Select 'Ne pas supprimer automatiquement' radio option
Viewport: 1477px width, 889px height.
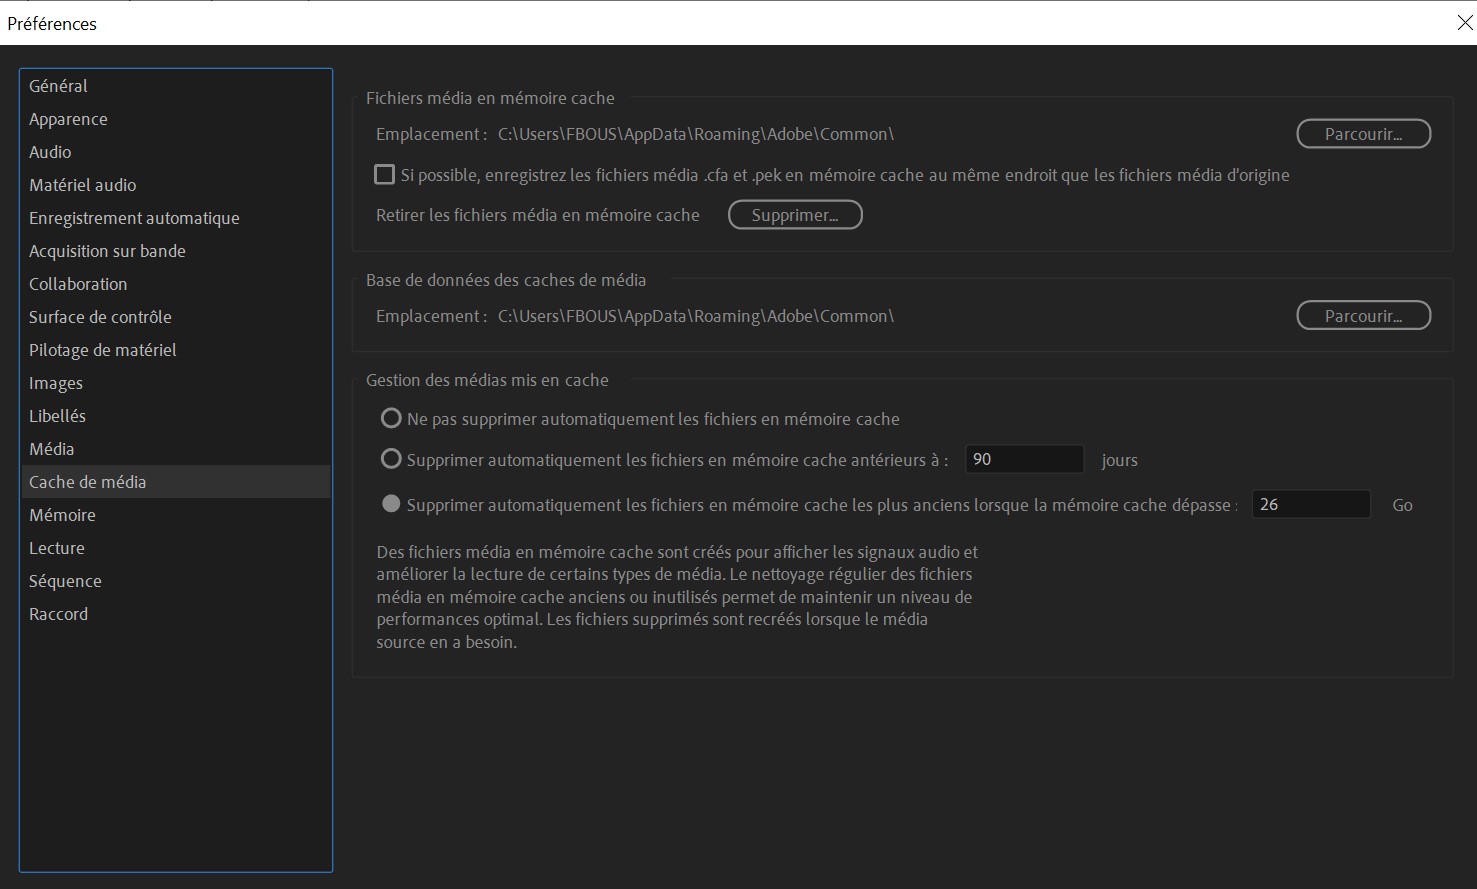coord(392,418)
